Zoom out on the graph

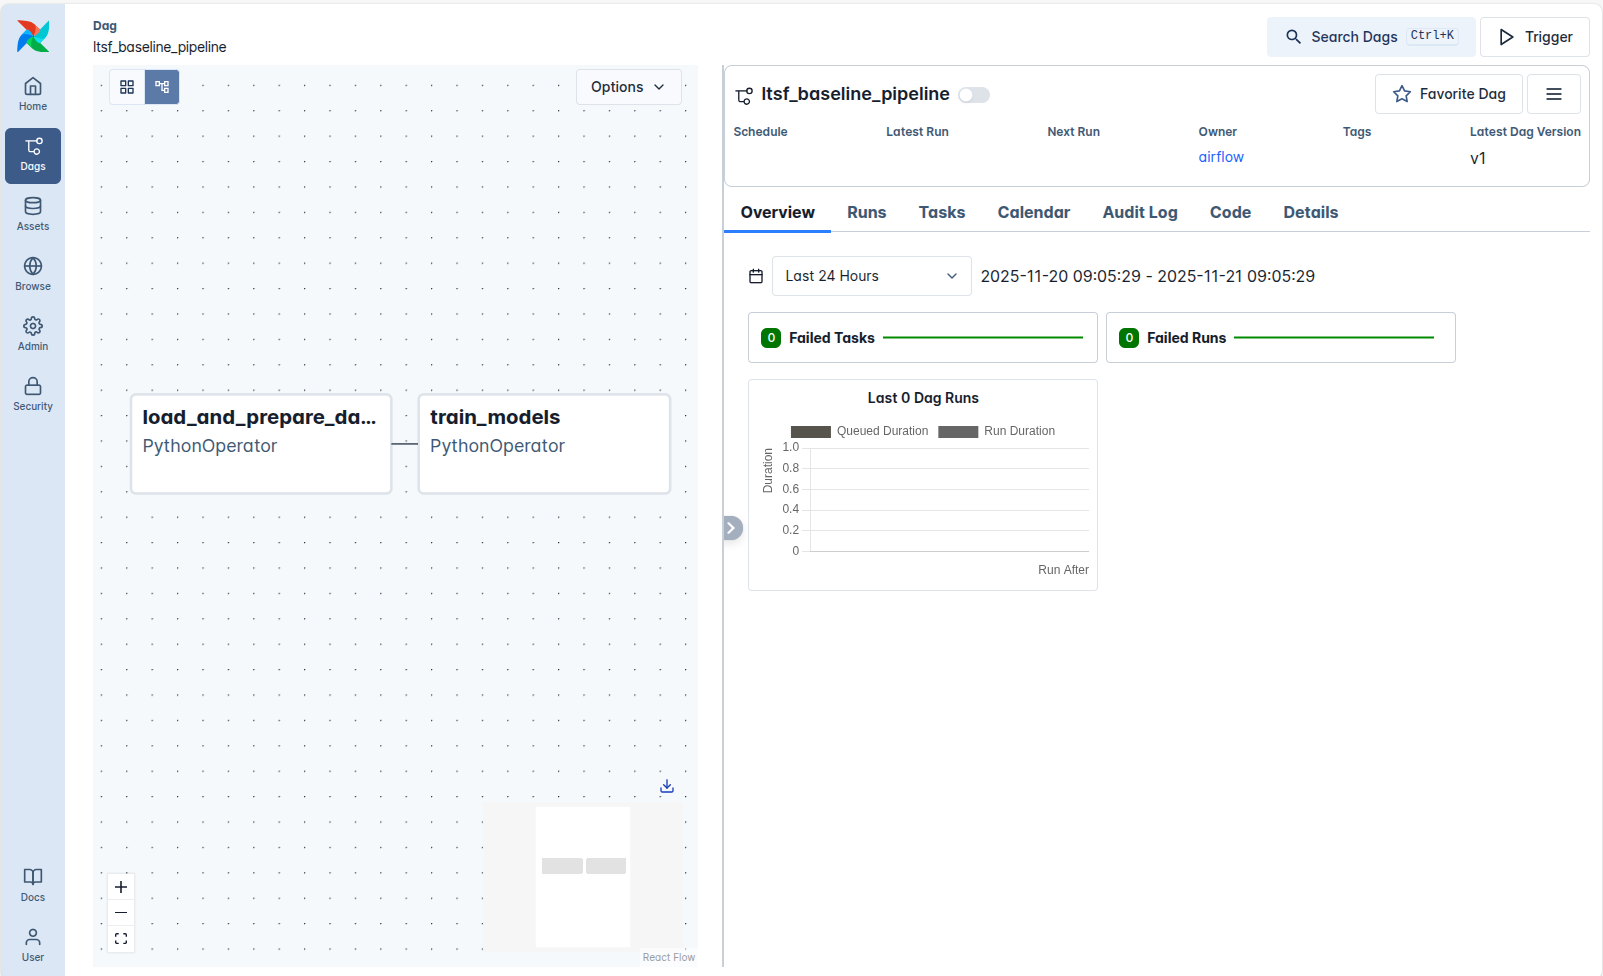[121, 913]
